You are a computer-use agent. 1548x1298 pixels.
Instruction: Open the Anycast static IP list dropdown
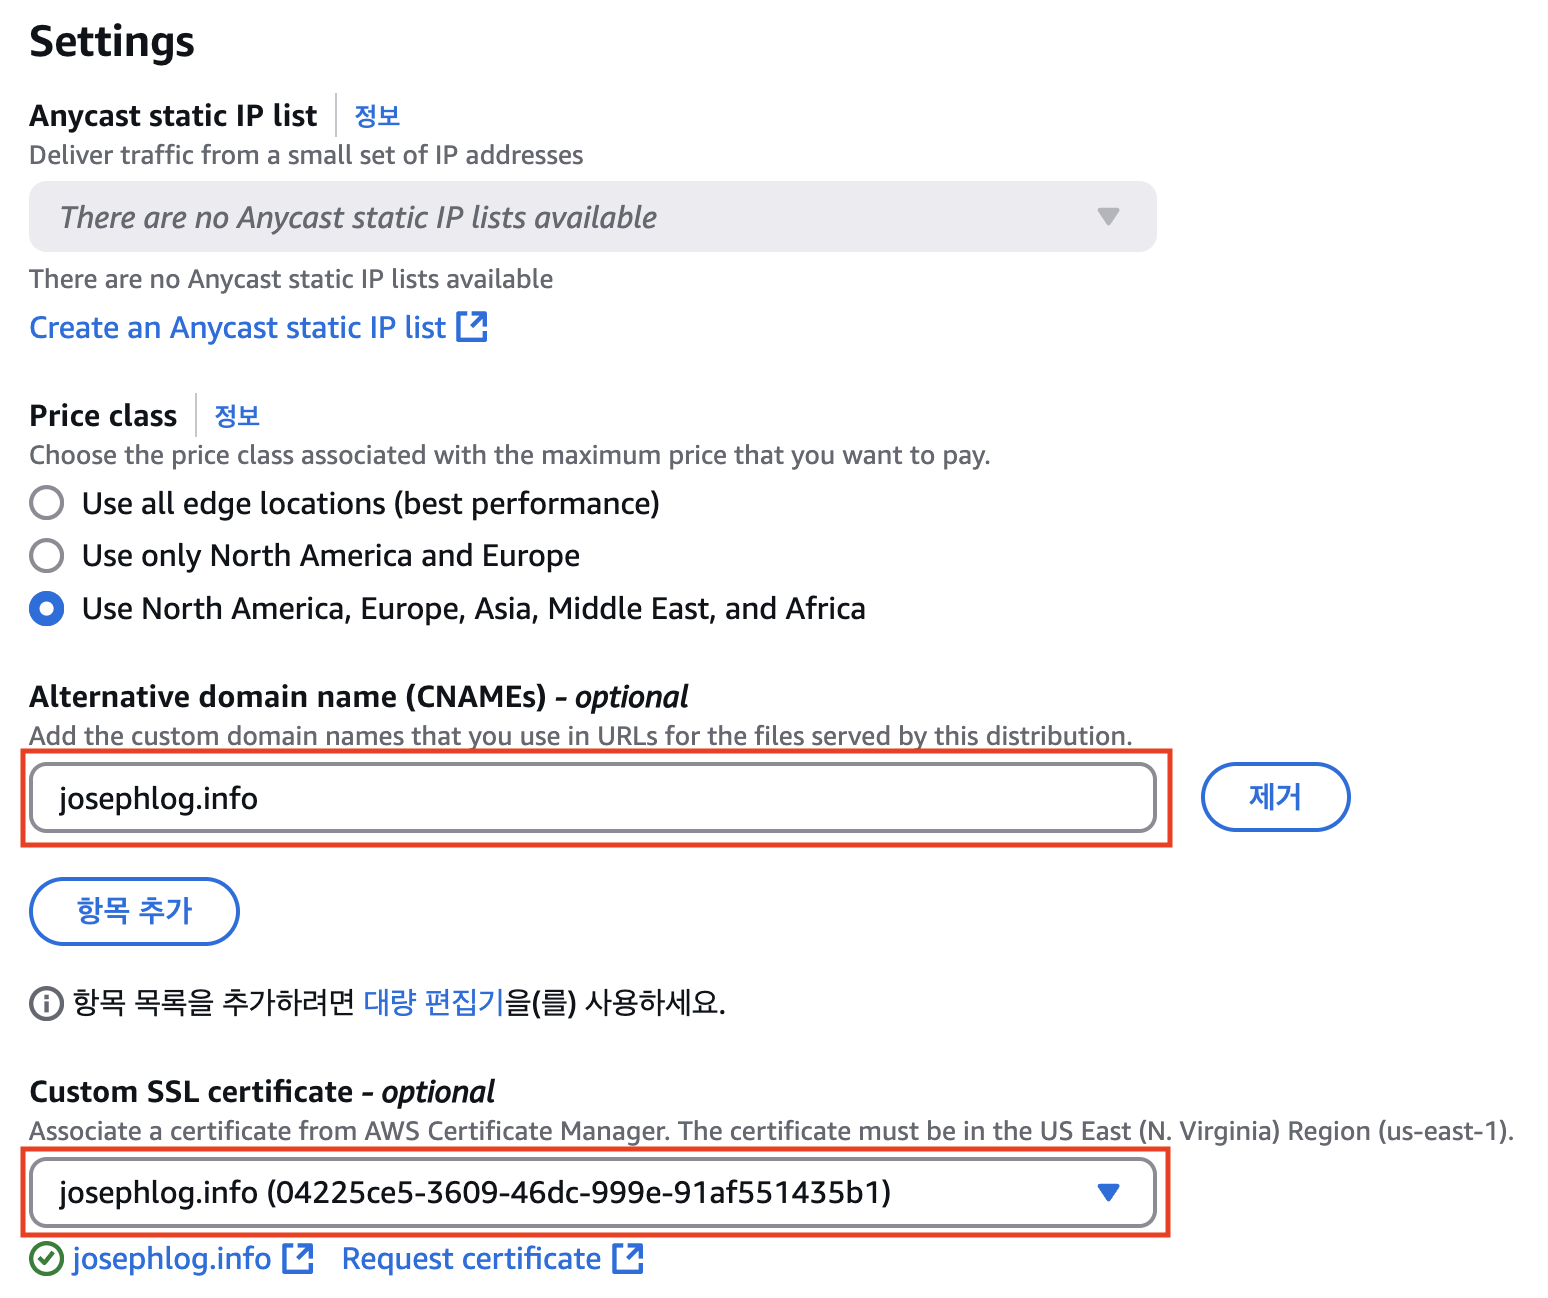(592, 217)
